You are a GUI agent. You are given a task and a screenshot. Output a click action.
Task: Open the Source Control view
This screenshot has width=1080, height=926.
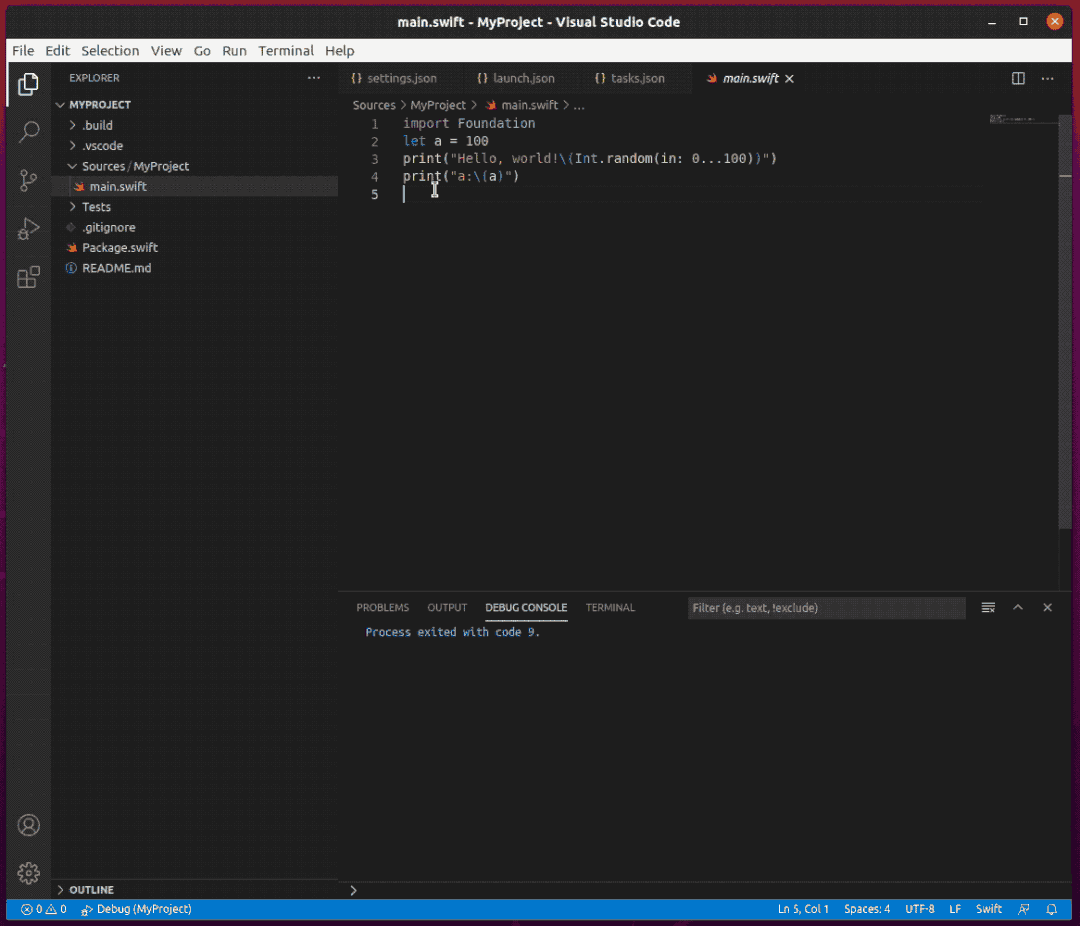[28, 181]
